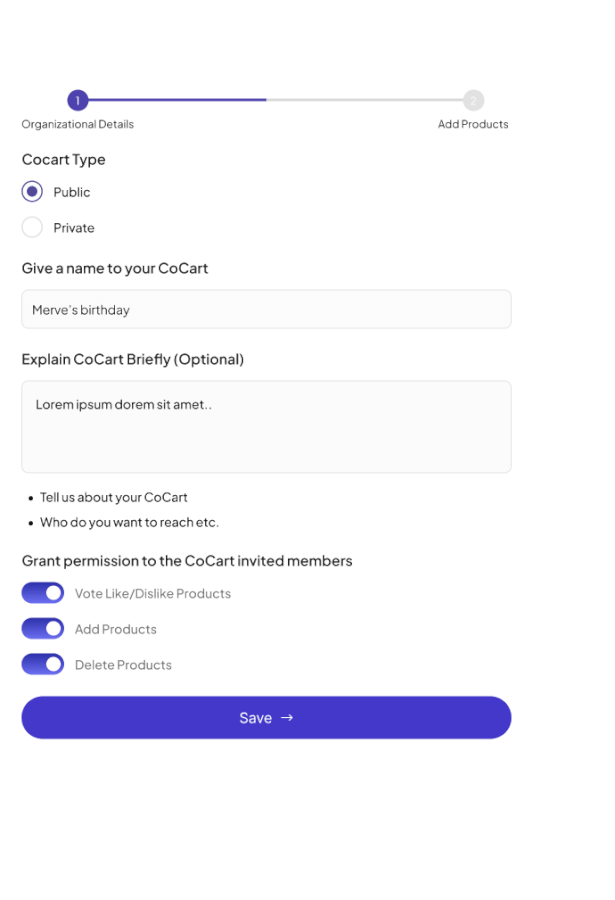This screenshot has width=615, height=900.
Task: Go to the Organizational Details step label
Action: pyautogui.click(x=77, y=124)
